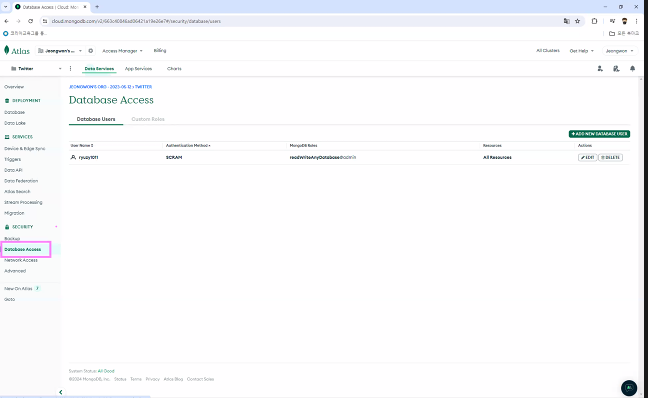
Task: Switch to the App Services tab
Action: tap(138, 69)
